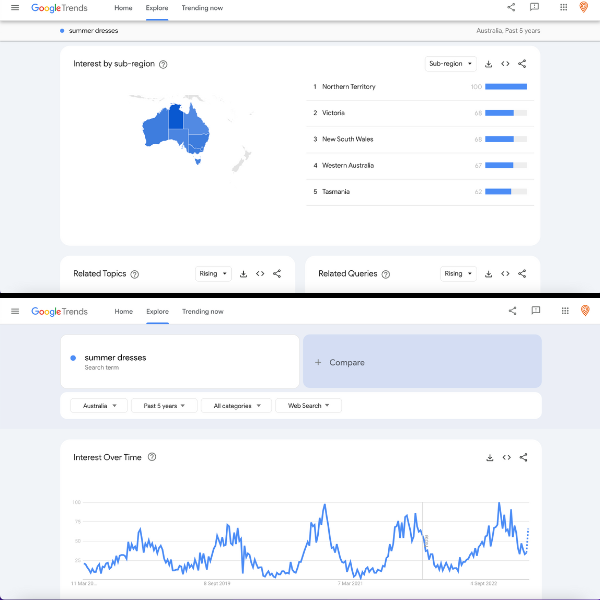
Task: Click the summer dresses search term field
Action: [x=180, y=361]
